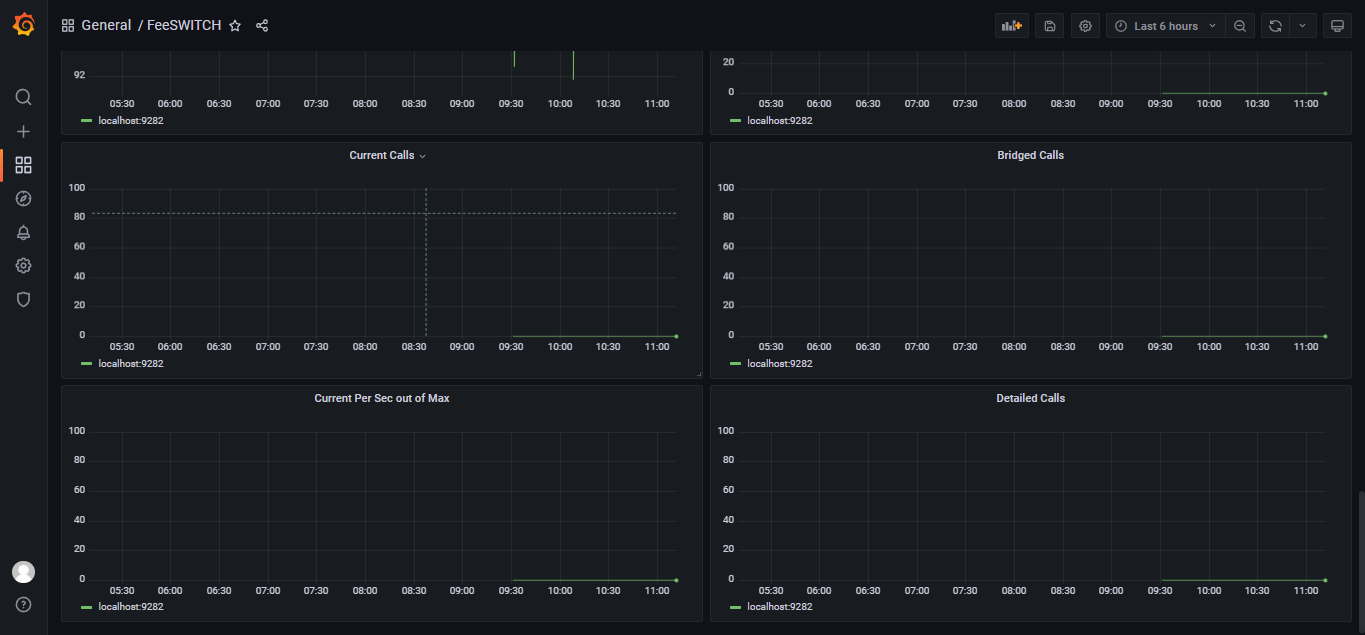This screenshot has height=635, width=1365.
Task: Cycle view mode with monitor icon
Action: (1337, 26)
